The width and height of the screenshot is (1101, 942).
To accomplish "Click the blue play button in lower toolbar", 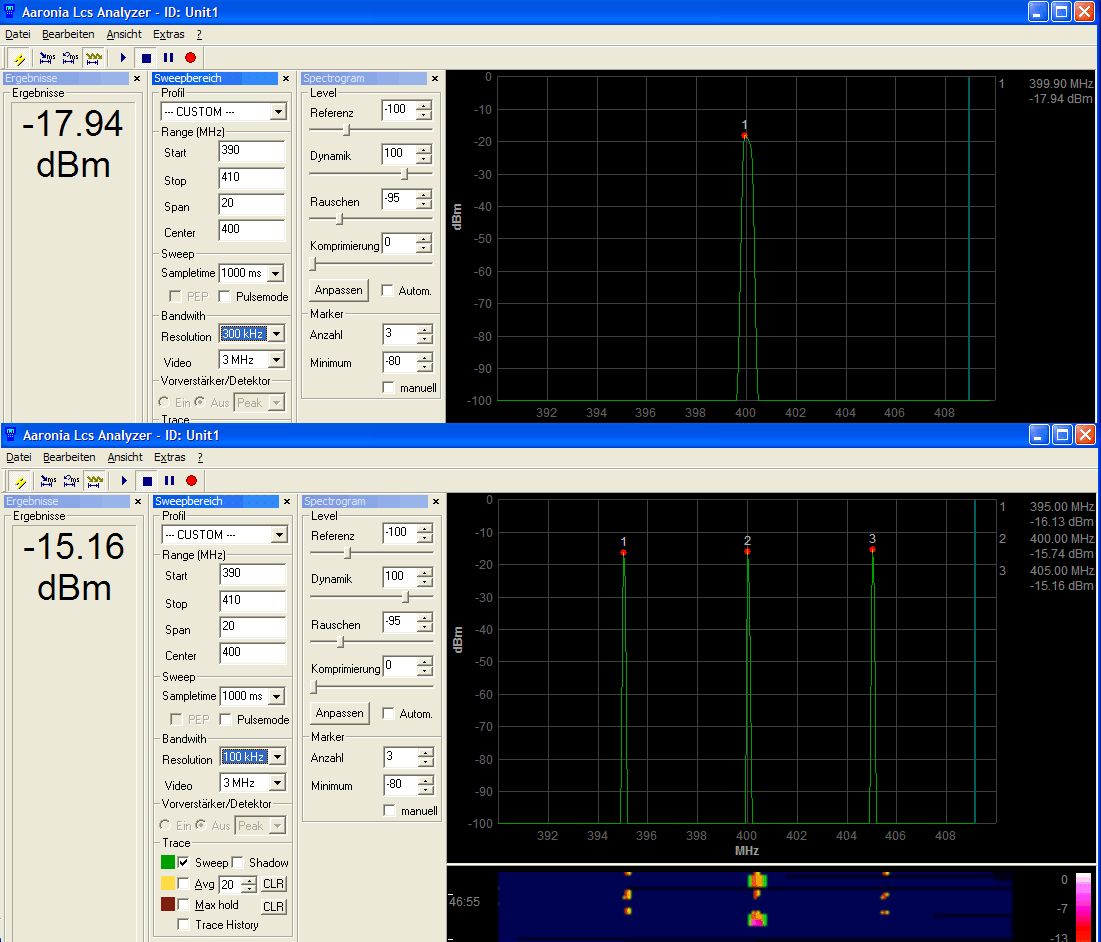I will (123, 481).
